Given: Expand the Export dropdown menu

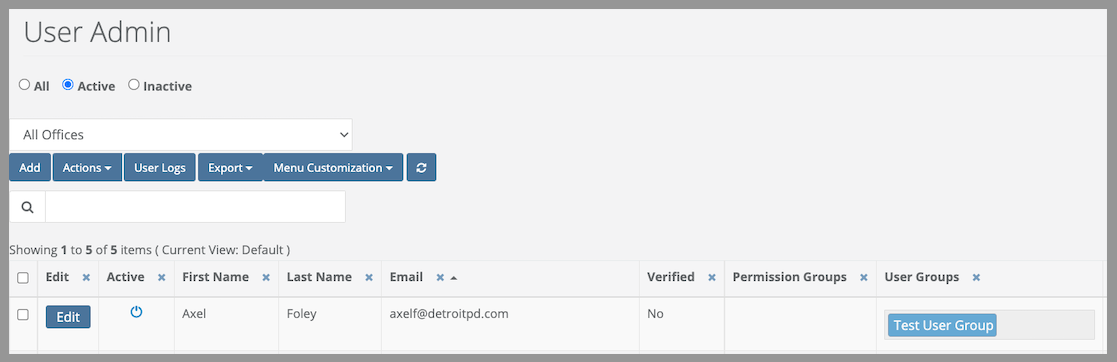Looking at the screenshot, I should (x=231, y=167).
